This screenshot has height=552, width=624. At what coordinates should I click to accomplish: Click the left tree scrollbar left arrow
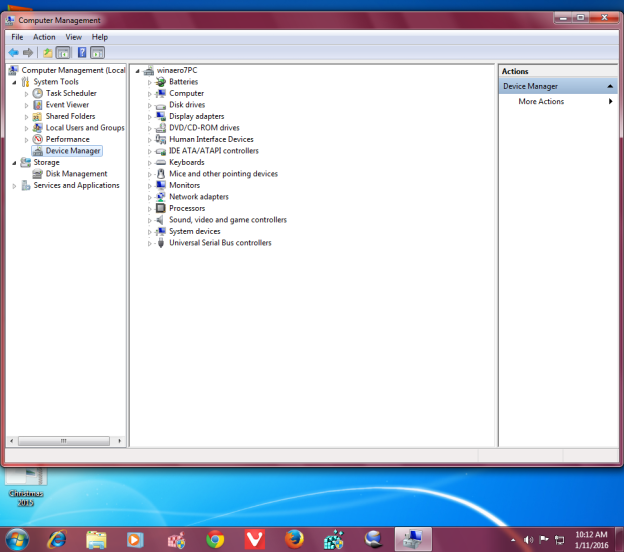(x=12, y=441)
